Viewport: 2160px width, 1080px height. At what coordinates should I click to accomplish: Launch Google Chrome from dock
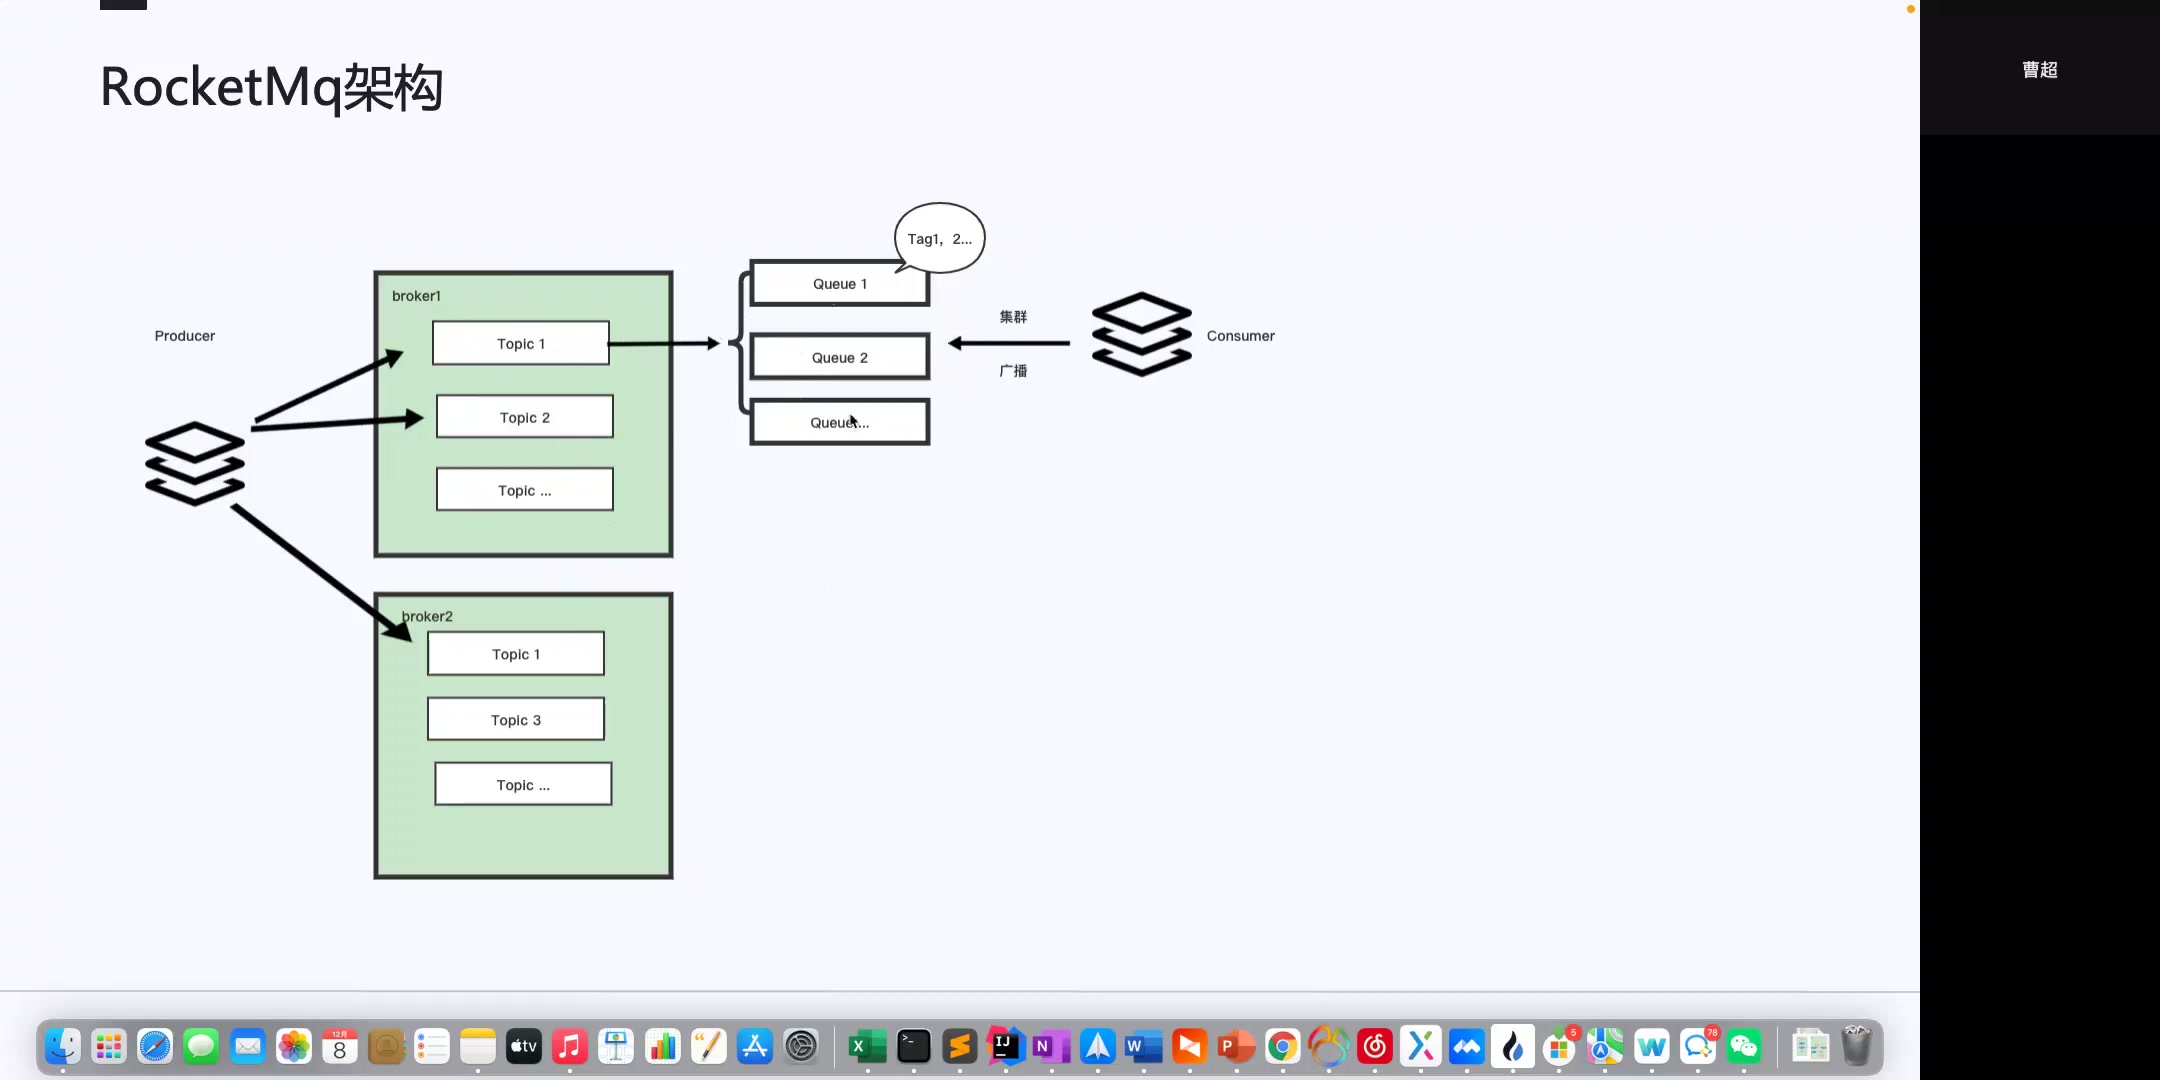pyautogui.click(x=1282, y=1047)
